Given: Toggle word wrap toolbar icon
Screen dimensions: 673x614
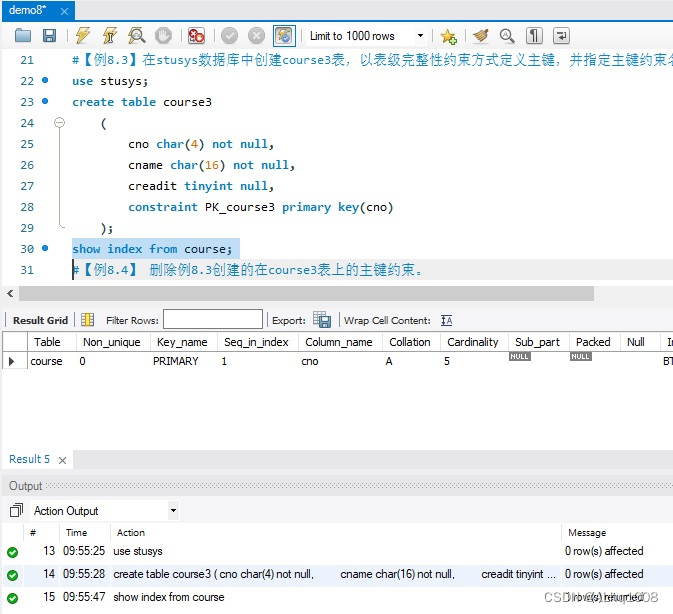Looking at the screenshot, I should [x=561, y=36].
